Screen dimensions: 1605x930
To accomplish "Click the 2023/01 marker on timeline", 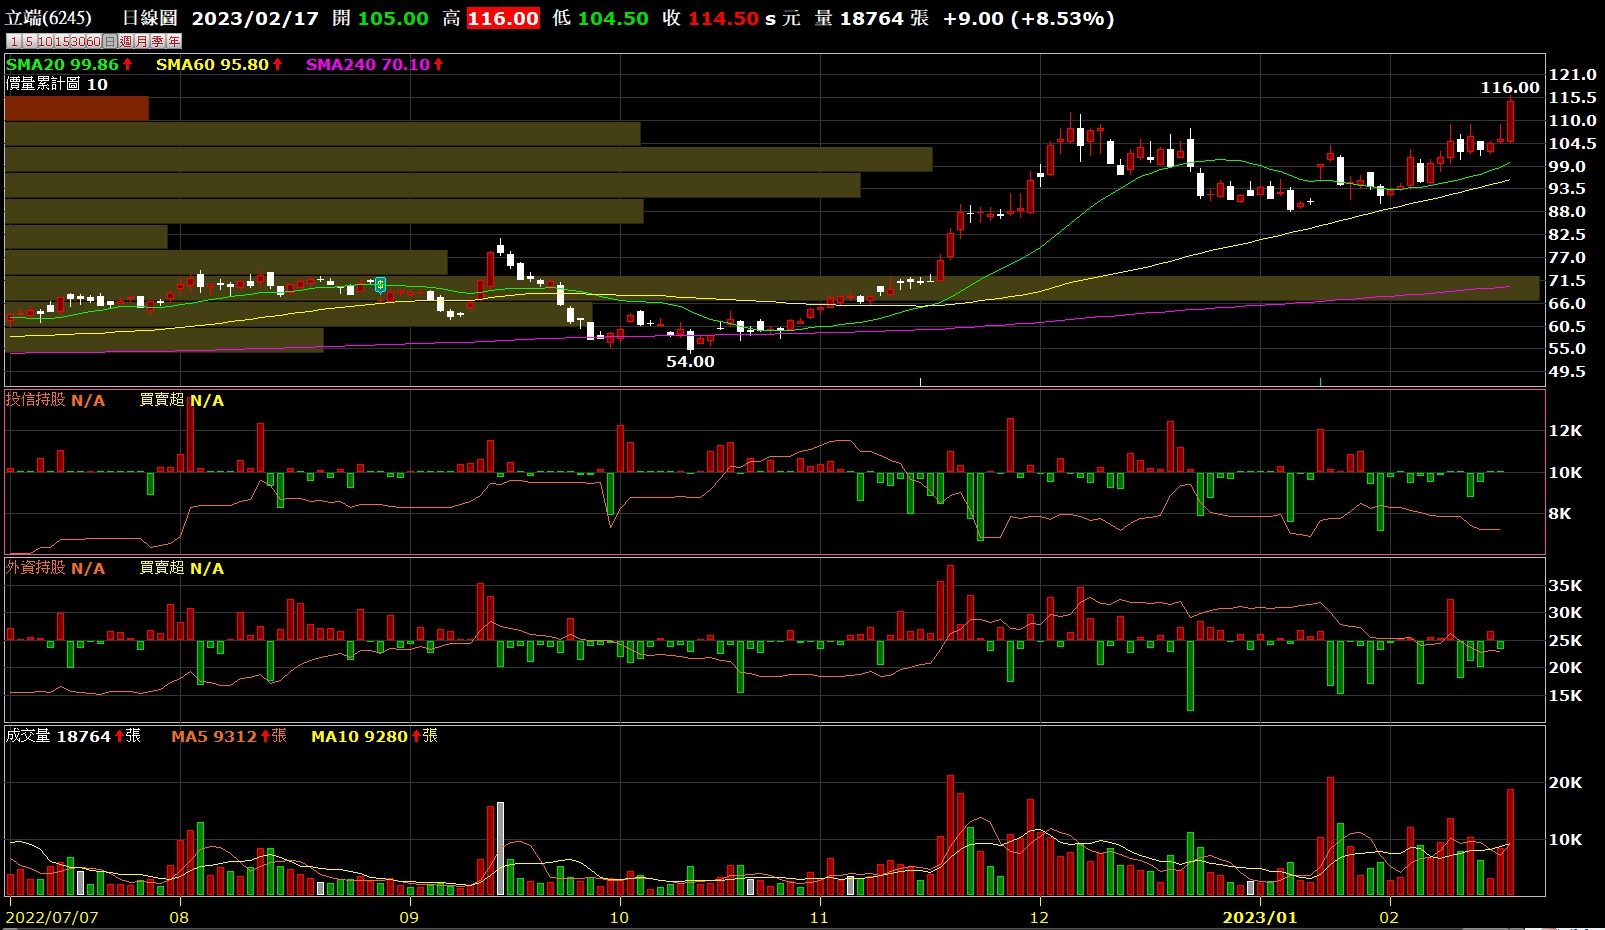I will [x=1259, y=917].
